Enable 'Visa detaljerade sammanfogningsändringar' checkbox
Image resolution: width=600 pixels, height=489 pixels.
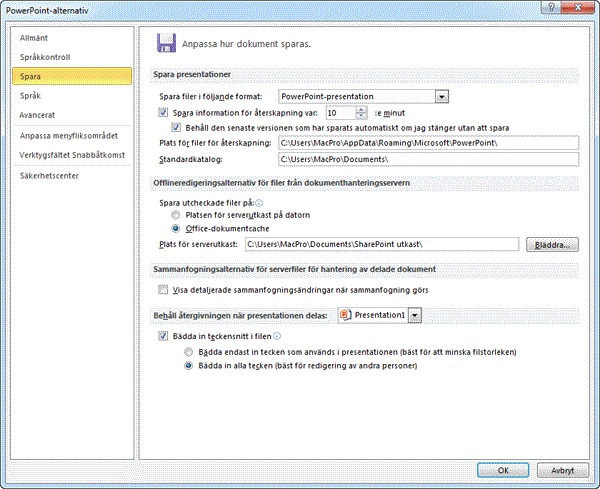pyautogui.click(x=164, y=289)
